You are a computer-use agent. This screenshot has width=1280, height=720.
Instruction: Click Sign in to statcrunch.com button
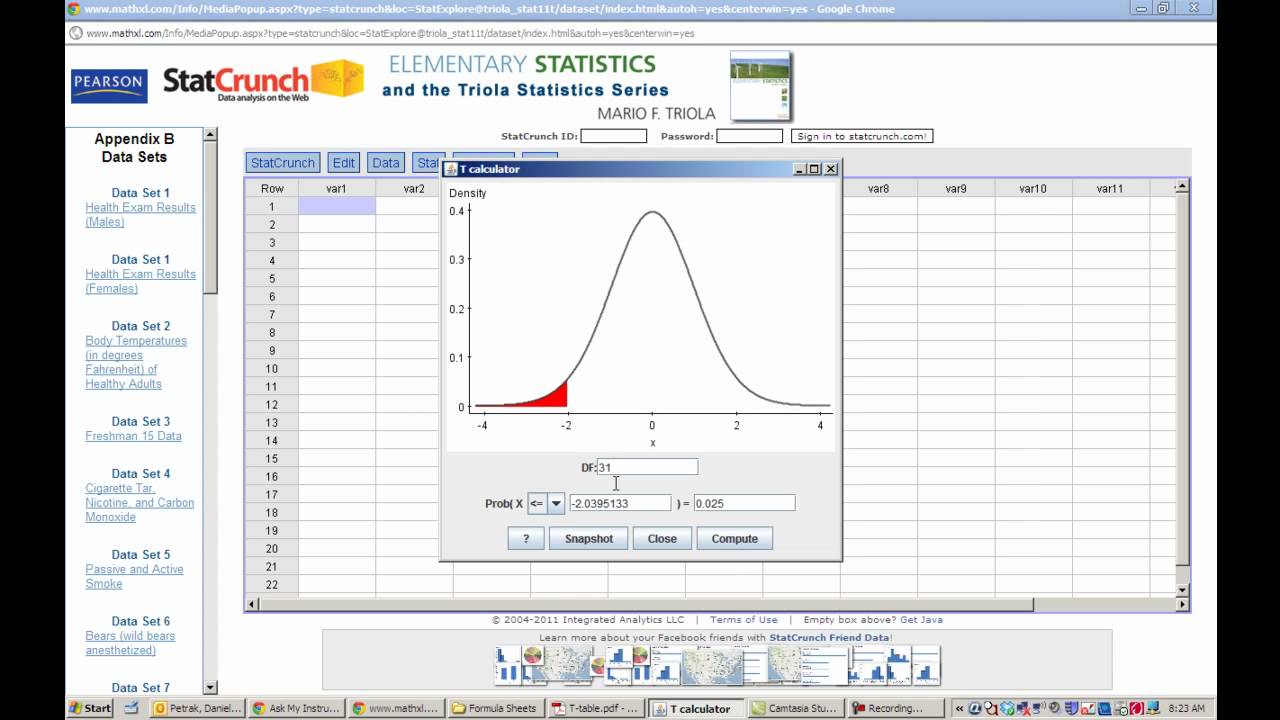pyautogui.click(x=862, y=136)
